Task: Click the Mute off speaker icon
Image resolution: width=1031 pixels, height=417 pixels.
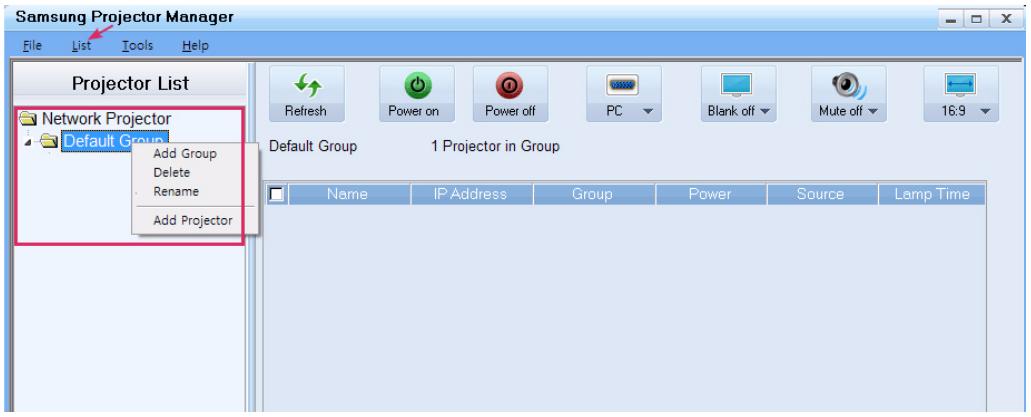Action: pos(848,85)
